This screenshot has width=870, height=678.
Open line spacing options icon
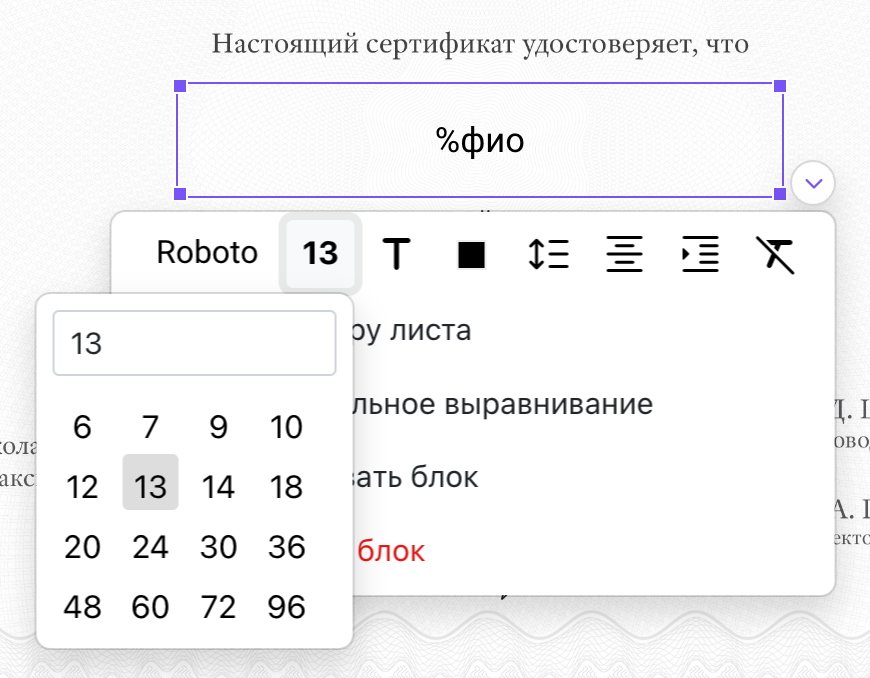click(x=548, y=254)
